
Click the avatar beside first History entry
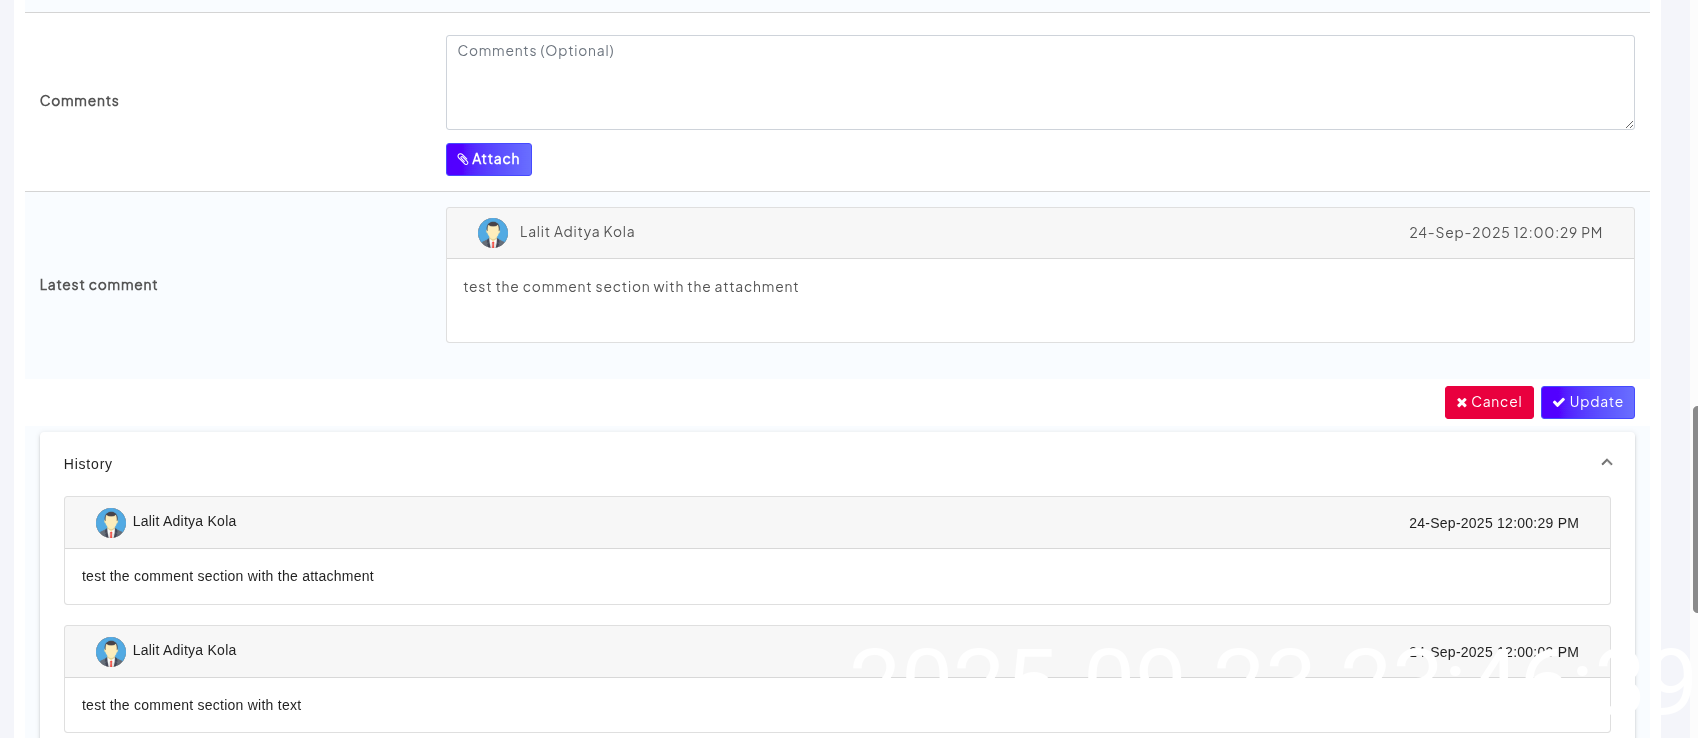pos(111,523)
